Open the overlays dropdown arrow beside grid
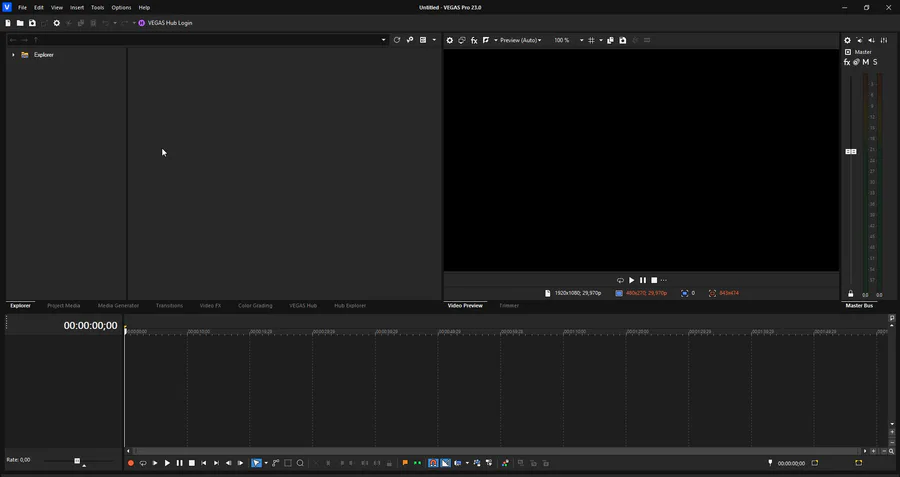The height and width of the screenshot is (477, 900). point(601,40)
